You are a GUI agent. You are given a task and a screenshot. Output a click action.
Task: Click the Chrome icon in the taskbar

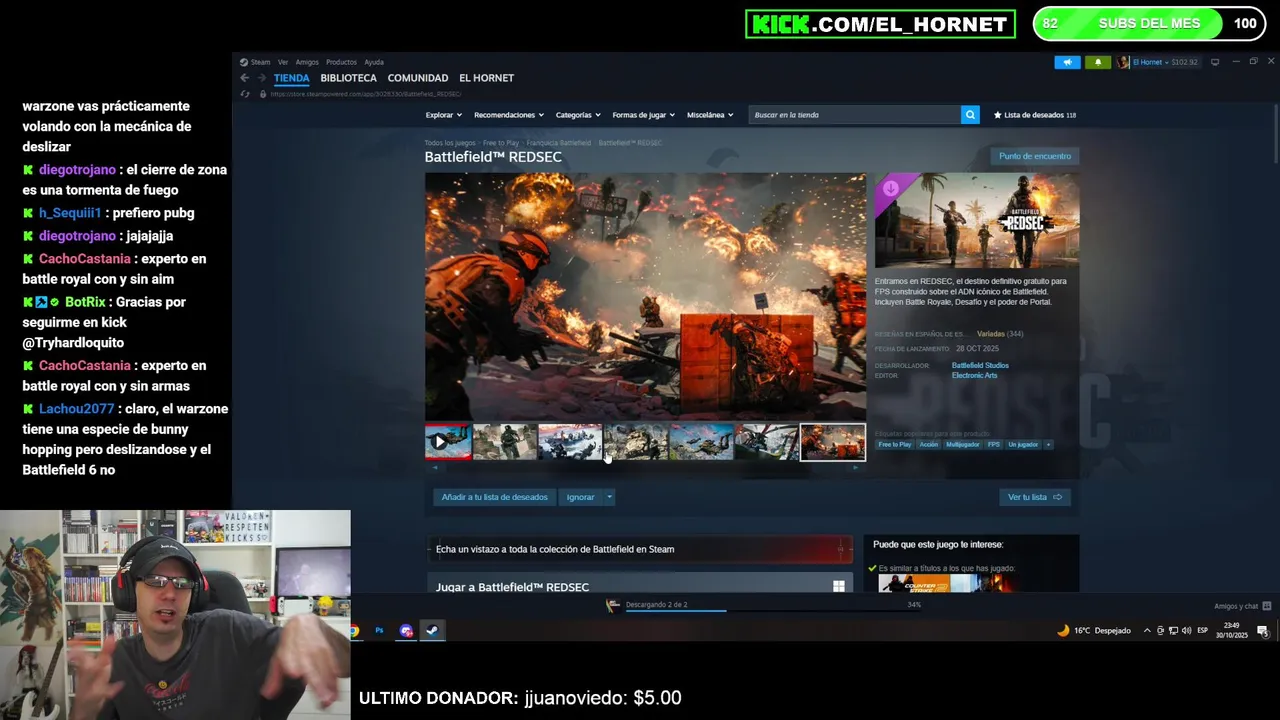point(354,630)
